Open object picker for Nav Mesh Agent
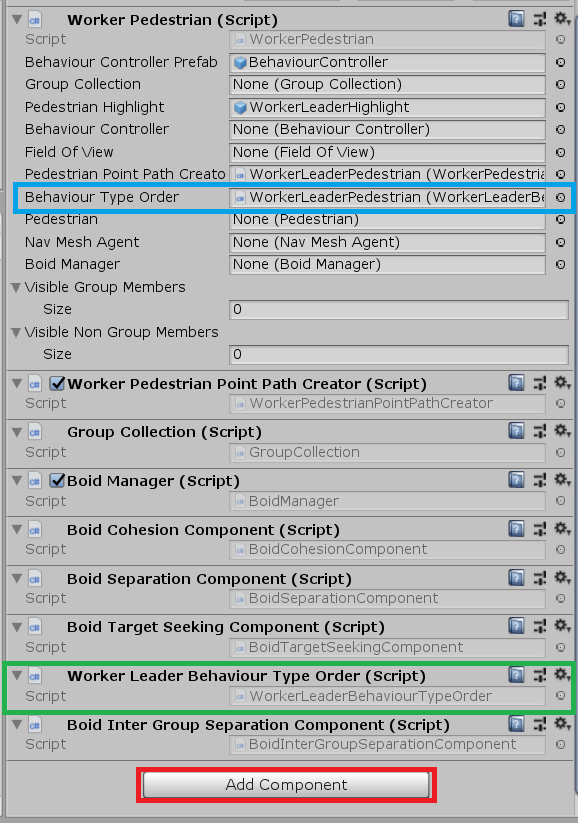Viewport: 578px width, 823px height. click(561, 242)
